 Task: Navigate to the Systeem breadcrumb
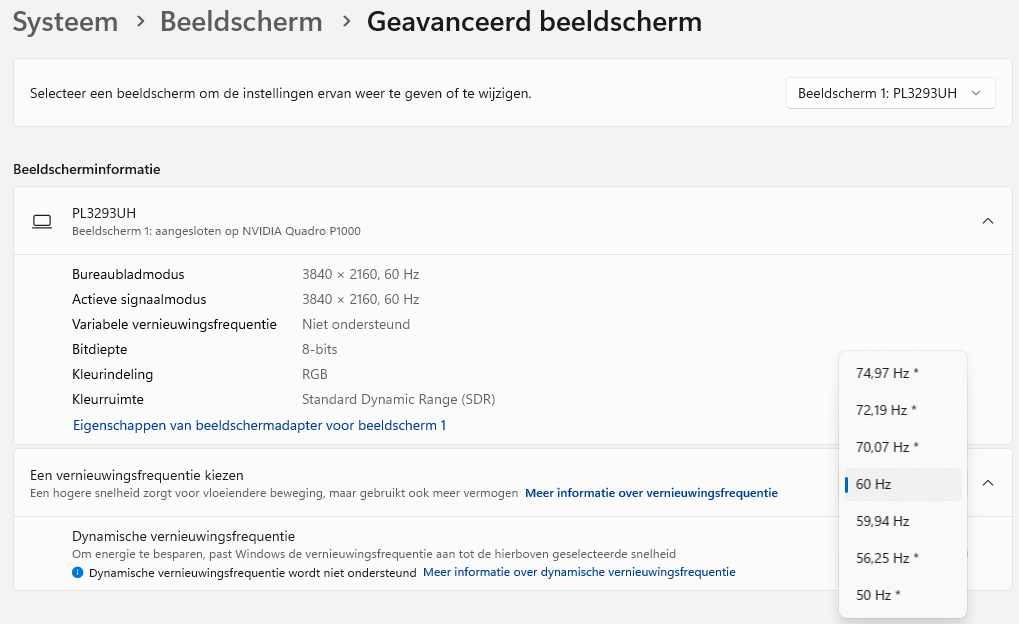pyautogui.click(x=64, y=21)
